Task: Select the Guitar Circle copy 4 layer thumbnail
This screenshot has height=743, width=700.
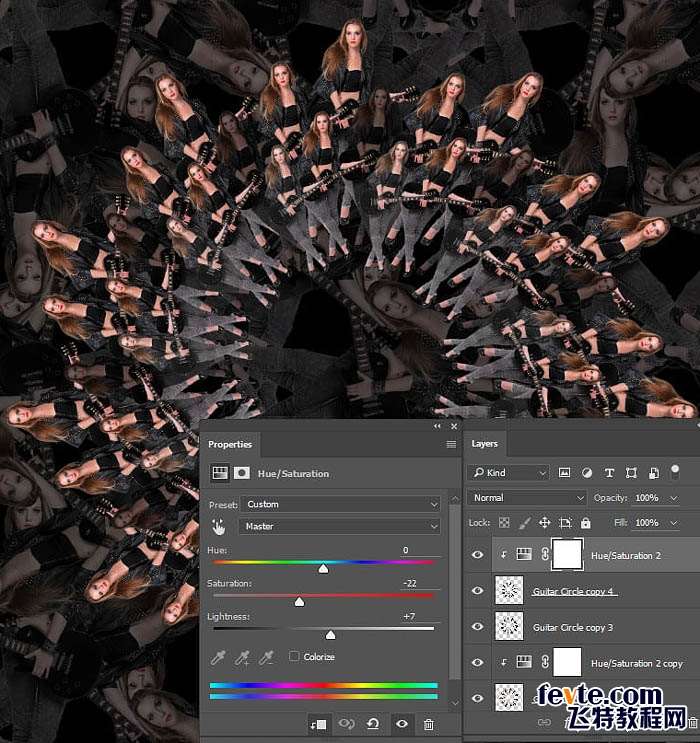Action: coord(509,591)
